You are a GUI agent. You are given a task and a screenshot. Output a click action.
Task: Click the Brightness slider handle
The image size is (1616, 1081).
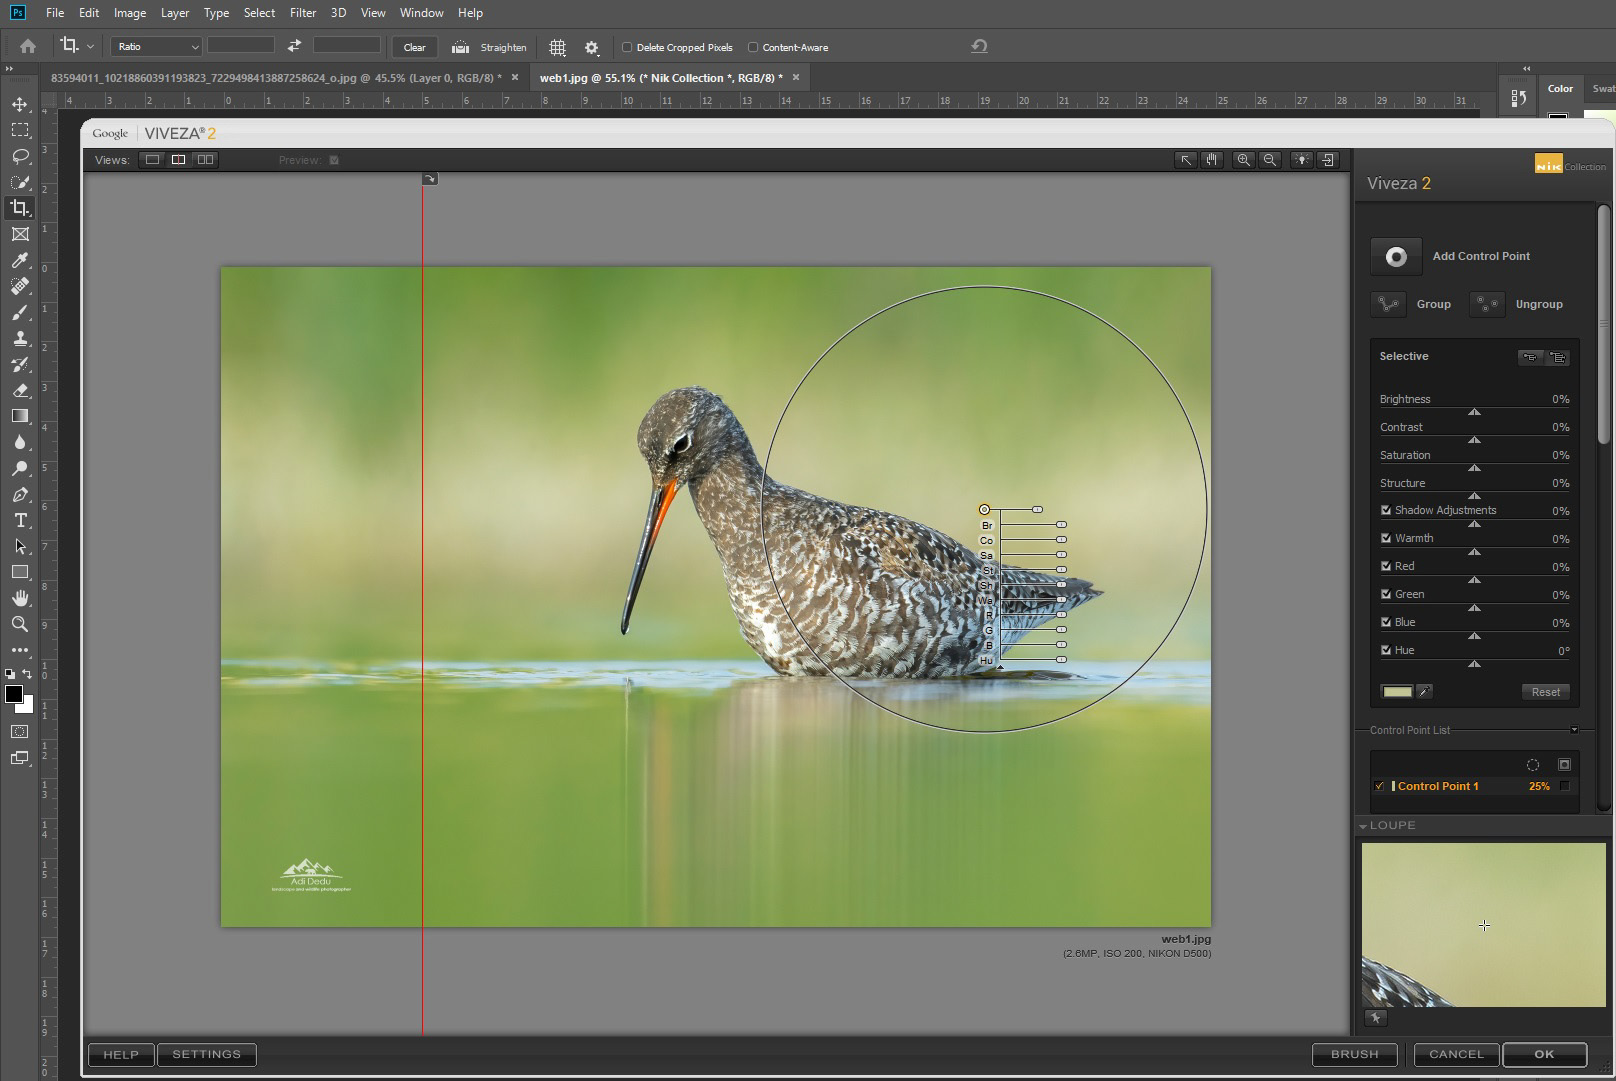coord(1474,412)
